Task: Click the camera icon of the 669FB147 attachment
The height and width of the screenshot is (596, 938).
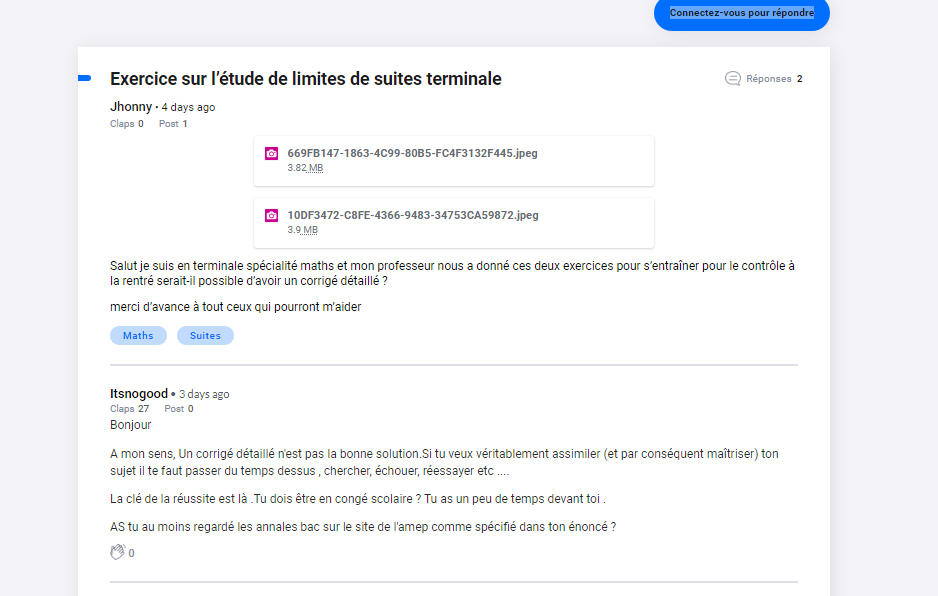Action: click(271, 153)
